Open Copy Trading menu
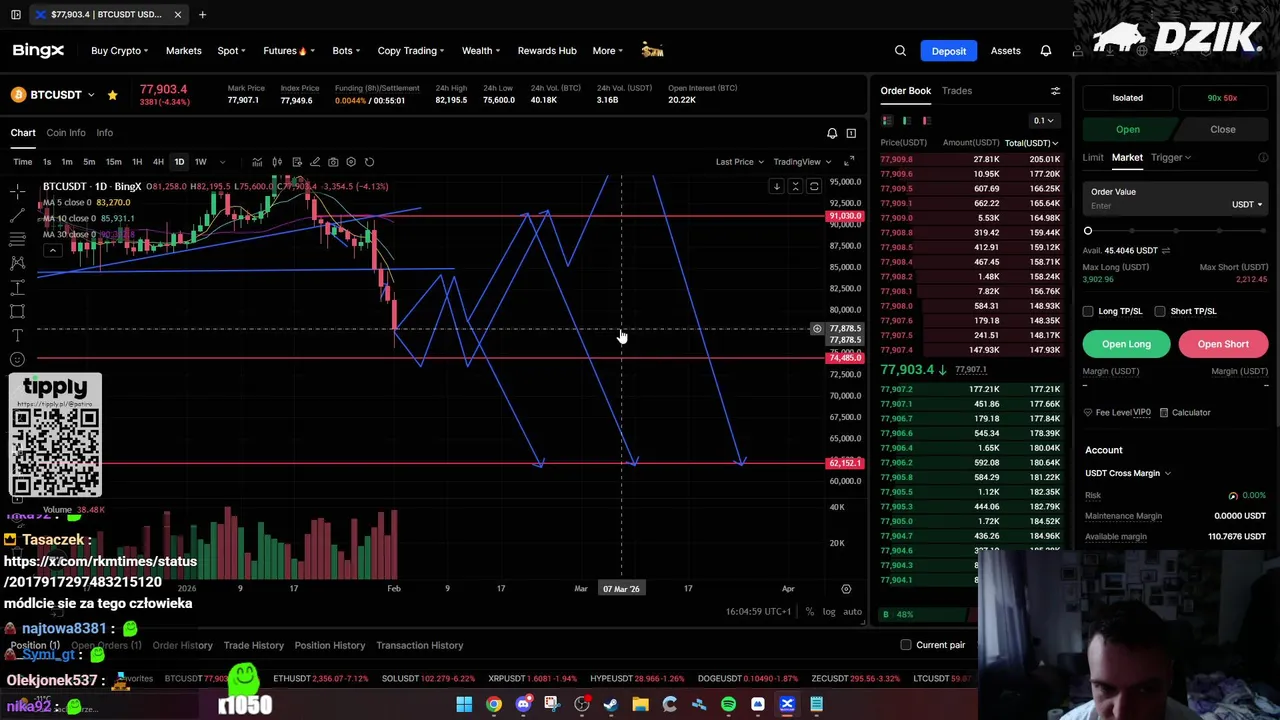 pyautogui.click(x=411, y=51)
